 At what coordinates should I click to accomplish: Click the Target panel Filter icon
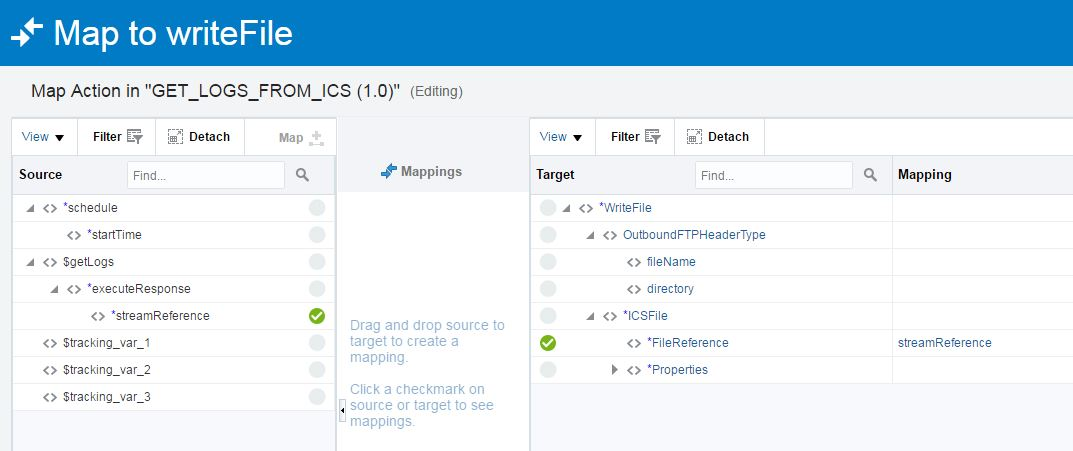[653, 137]
